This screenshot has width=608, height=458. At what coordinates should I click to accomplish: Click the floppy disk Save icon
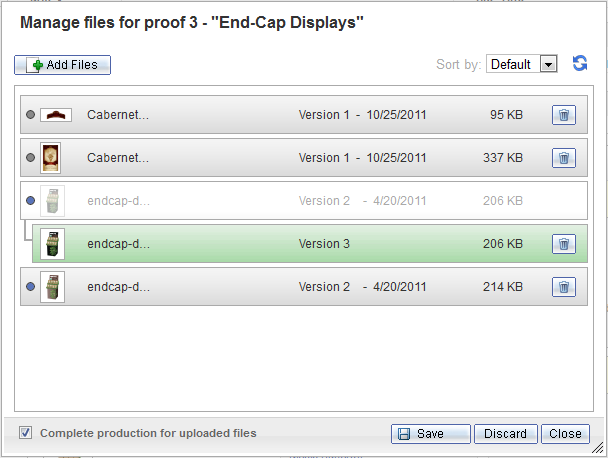404,434
